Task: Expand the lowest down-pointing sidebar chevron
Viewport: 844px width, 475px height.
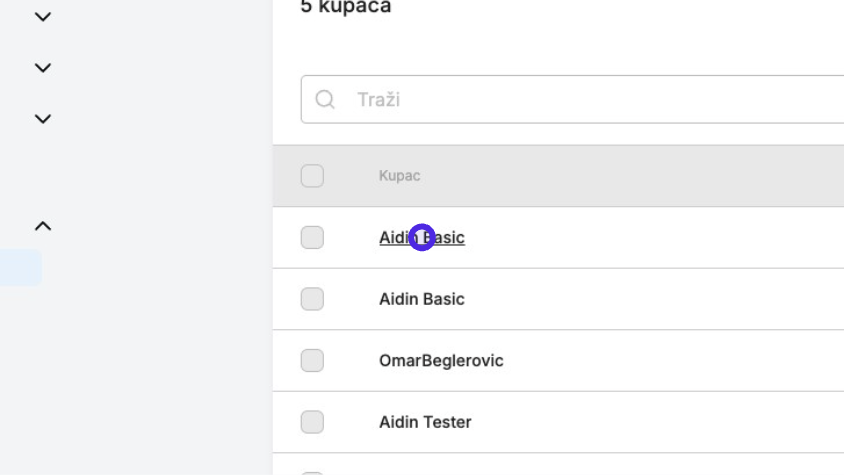Action: tap(43, 118)
